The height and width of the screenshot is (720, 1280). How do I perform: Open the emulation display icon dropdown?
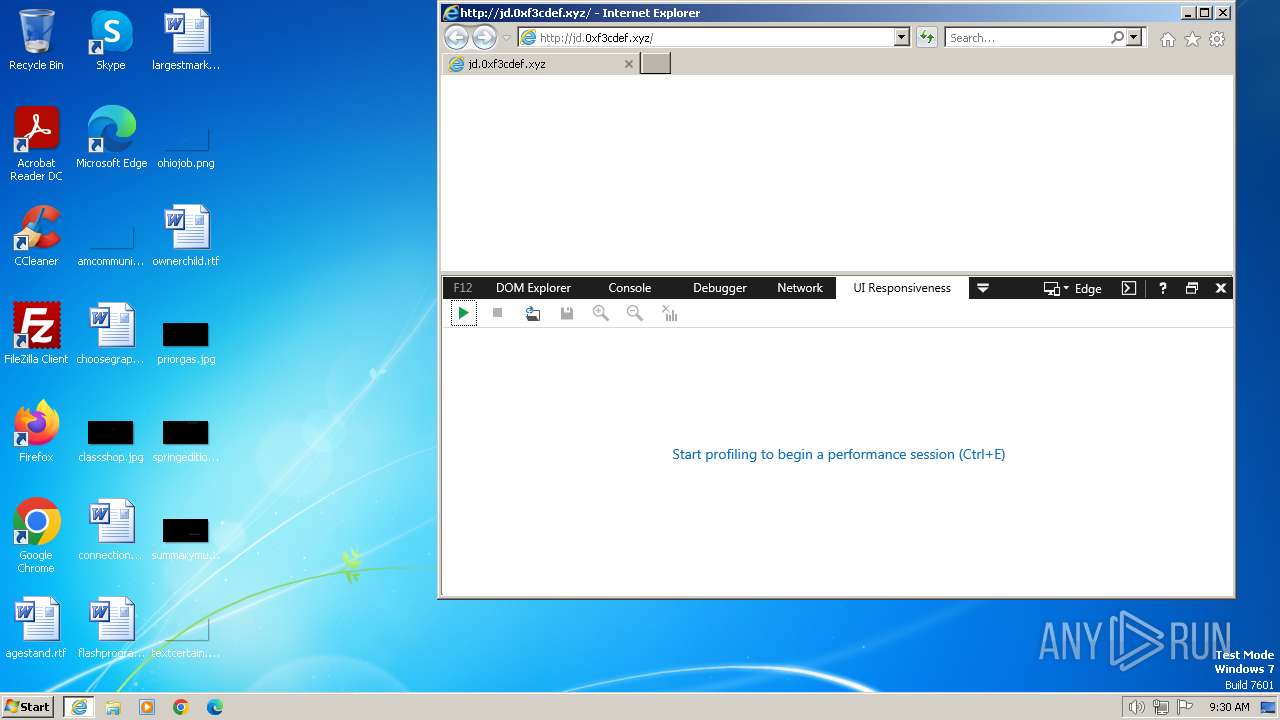coord(1056,288)
